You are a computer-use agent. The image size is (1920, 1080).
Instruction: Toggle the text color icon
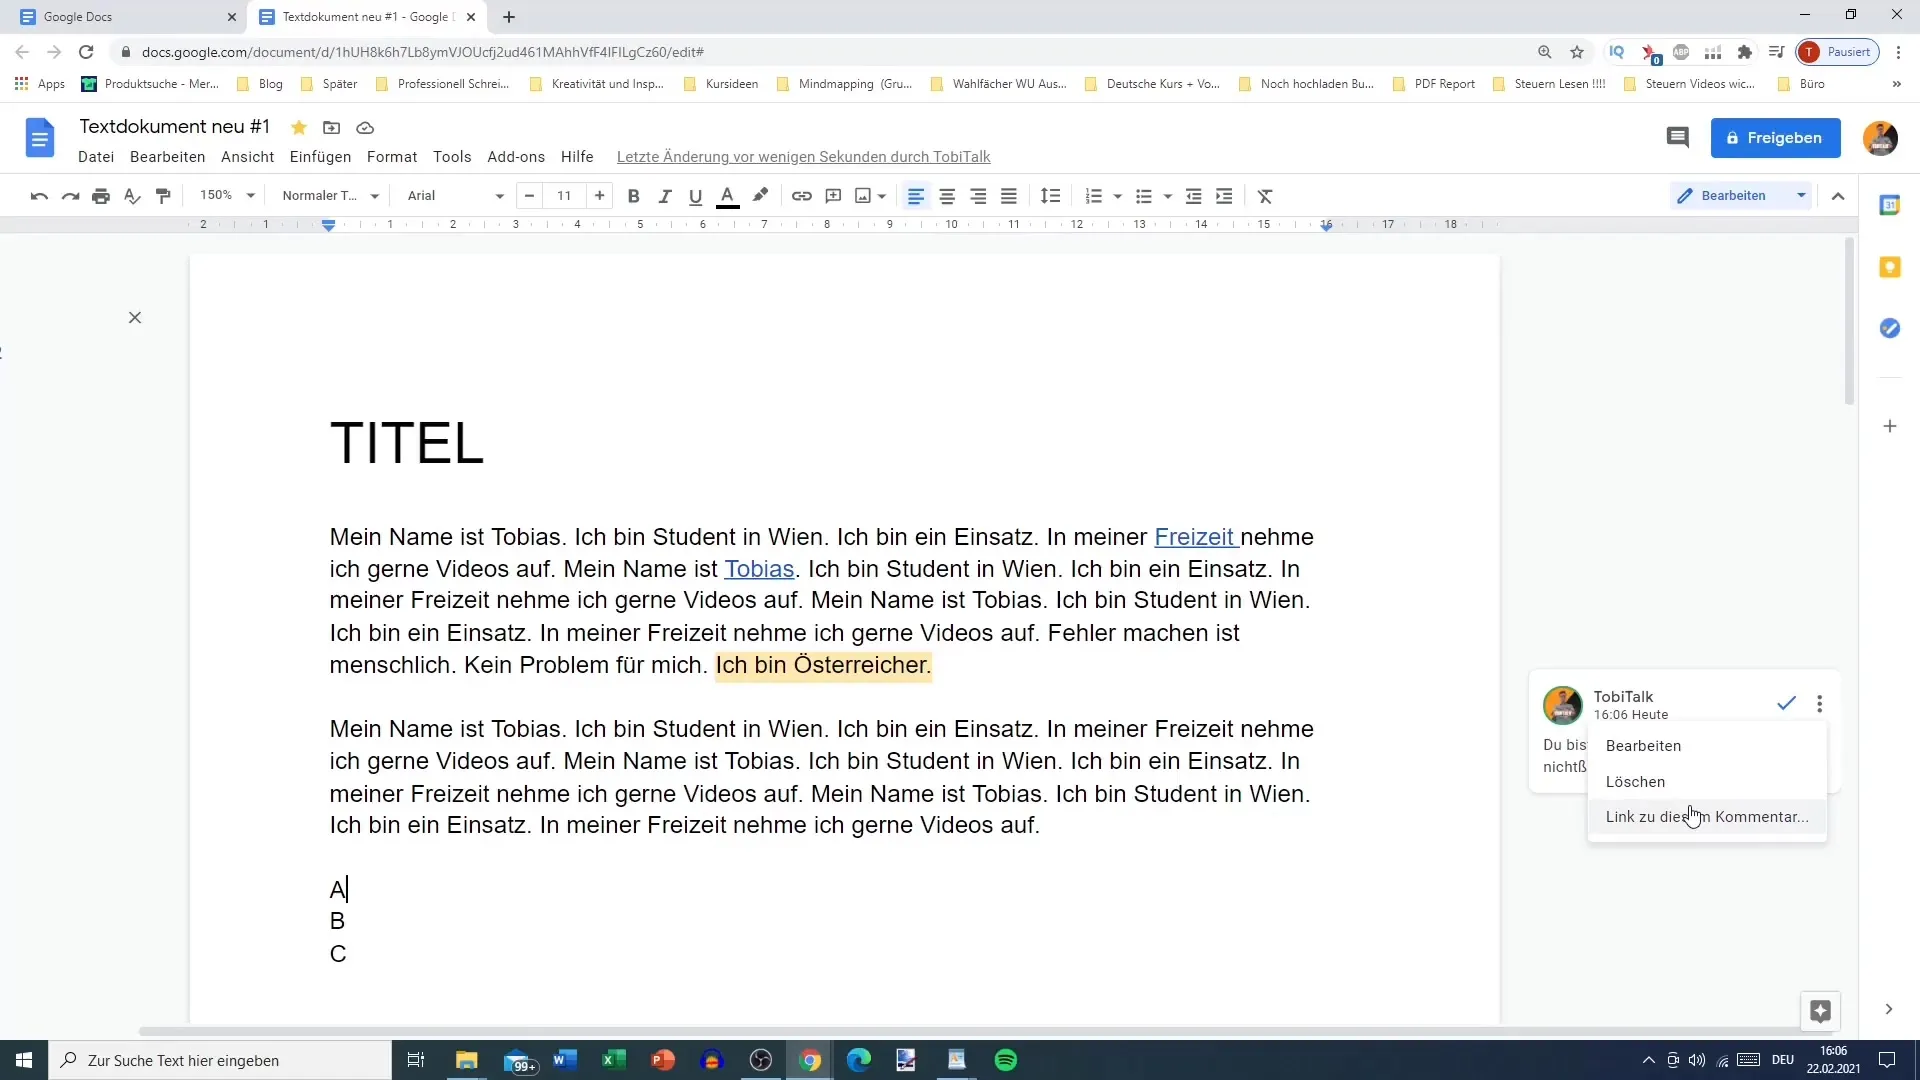tap(727, 195)
